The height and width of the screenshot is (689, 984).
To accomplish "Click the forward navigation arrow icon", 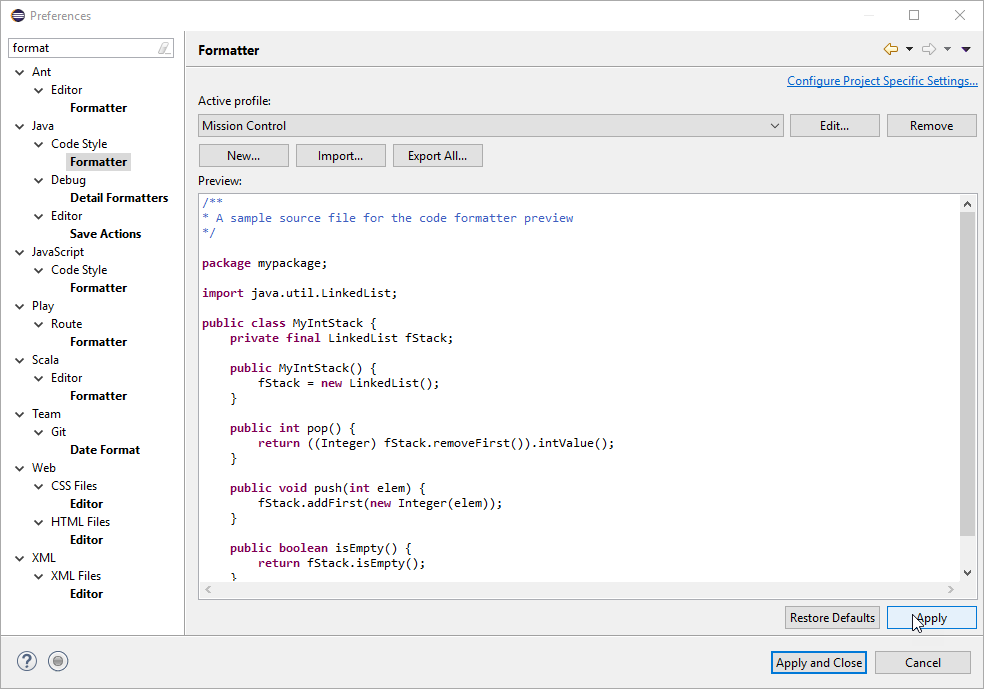I will click(x=929, y=49).
